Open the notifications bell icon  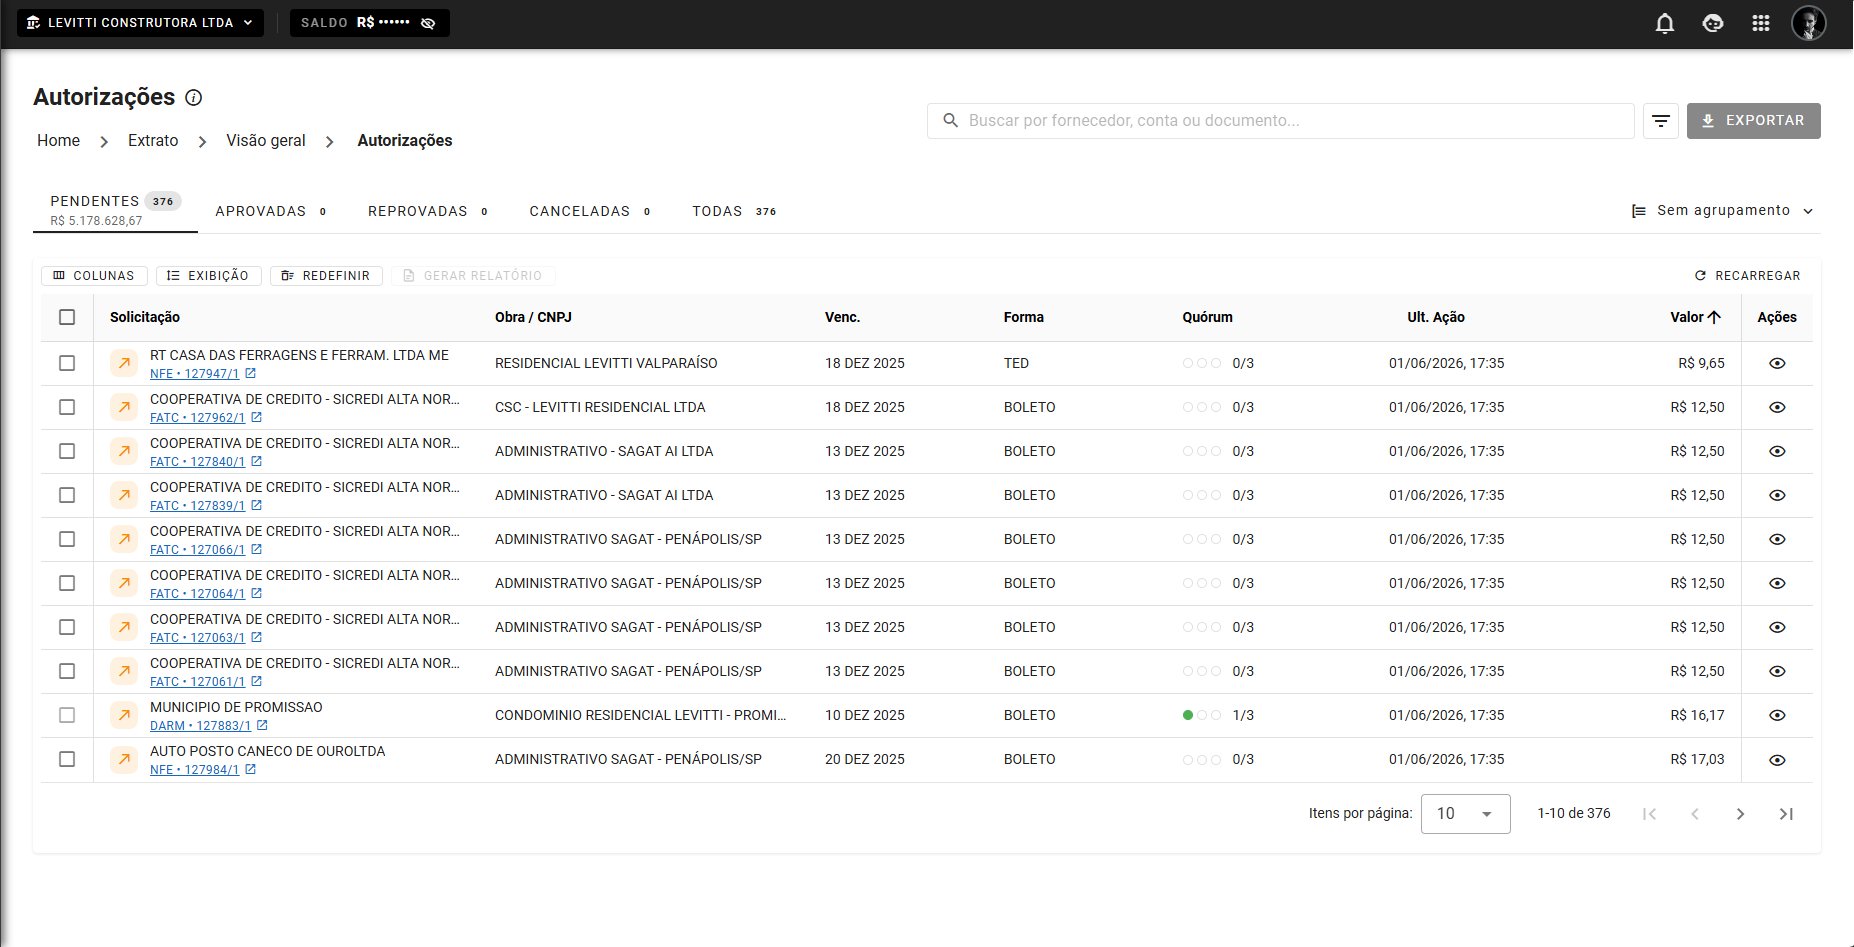point(1665,23)
